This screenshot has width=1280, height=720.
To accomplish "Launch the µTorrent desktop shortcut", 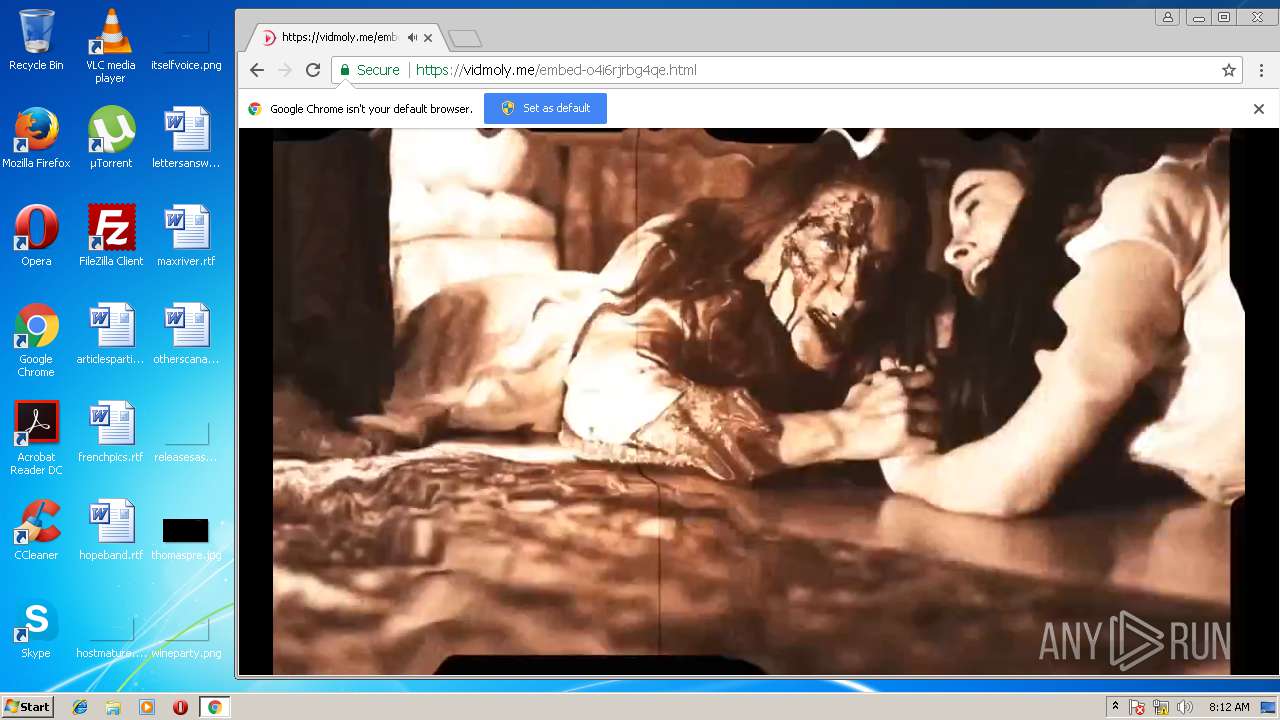I will pos(110,138).
